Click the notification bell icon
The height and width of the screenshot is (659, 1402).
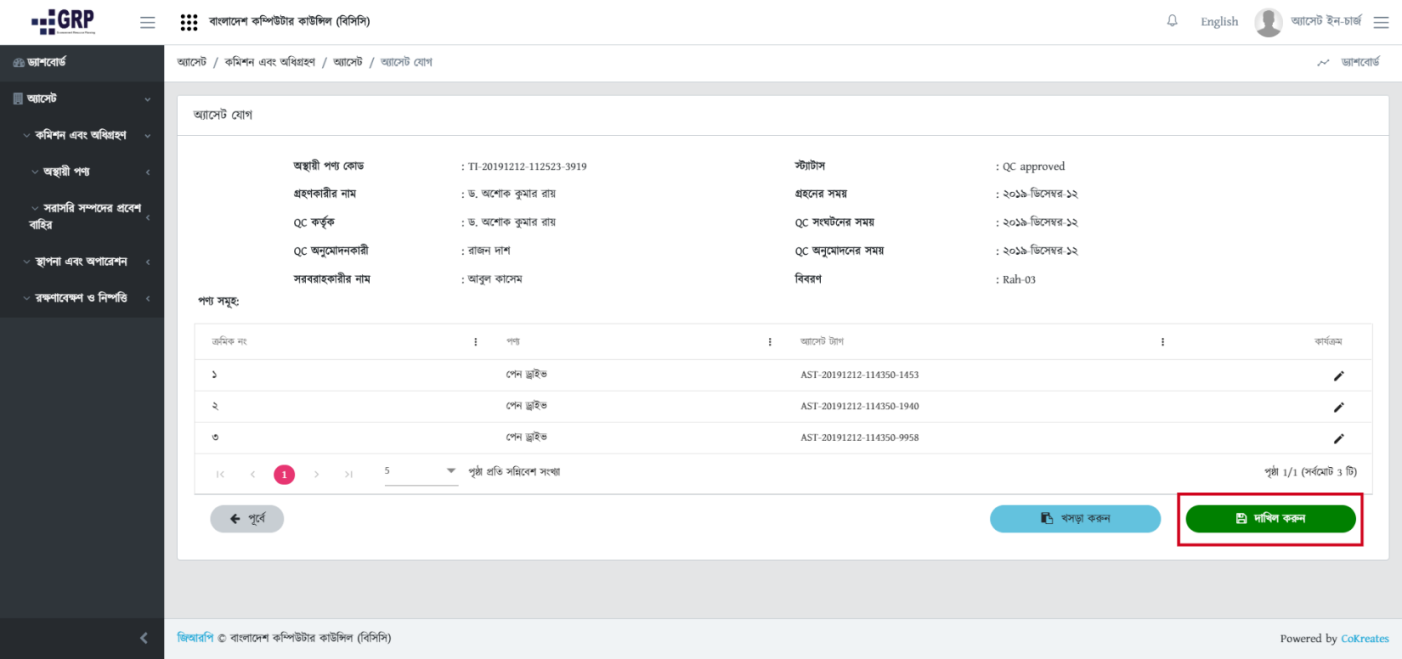pyautogui.click(x=1172, y=21)
